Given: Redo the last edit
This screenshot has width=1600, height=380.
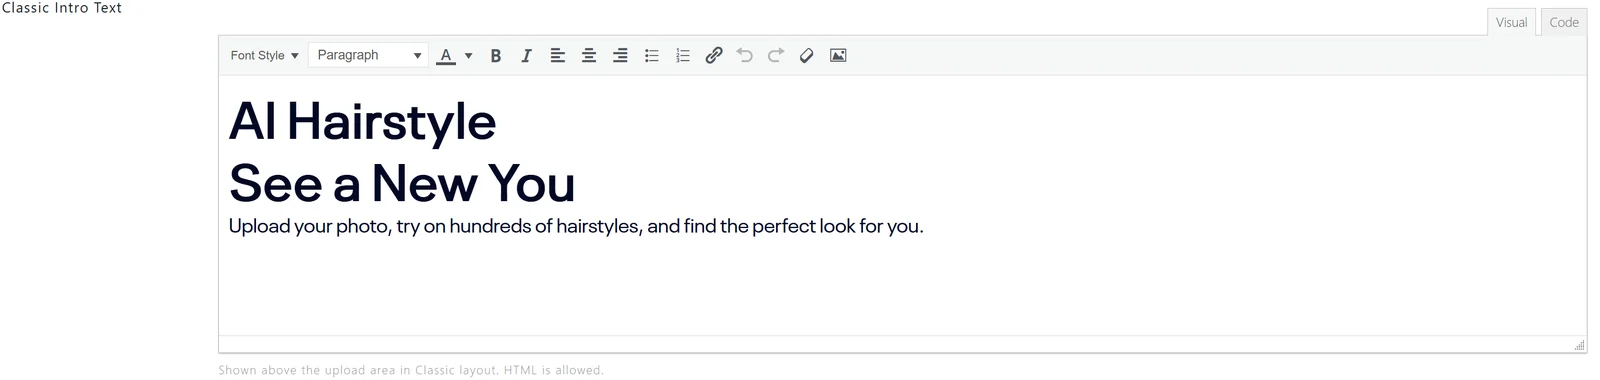Looking at the screenshot, I should (776, 55).
